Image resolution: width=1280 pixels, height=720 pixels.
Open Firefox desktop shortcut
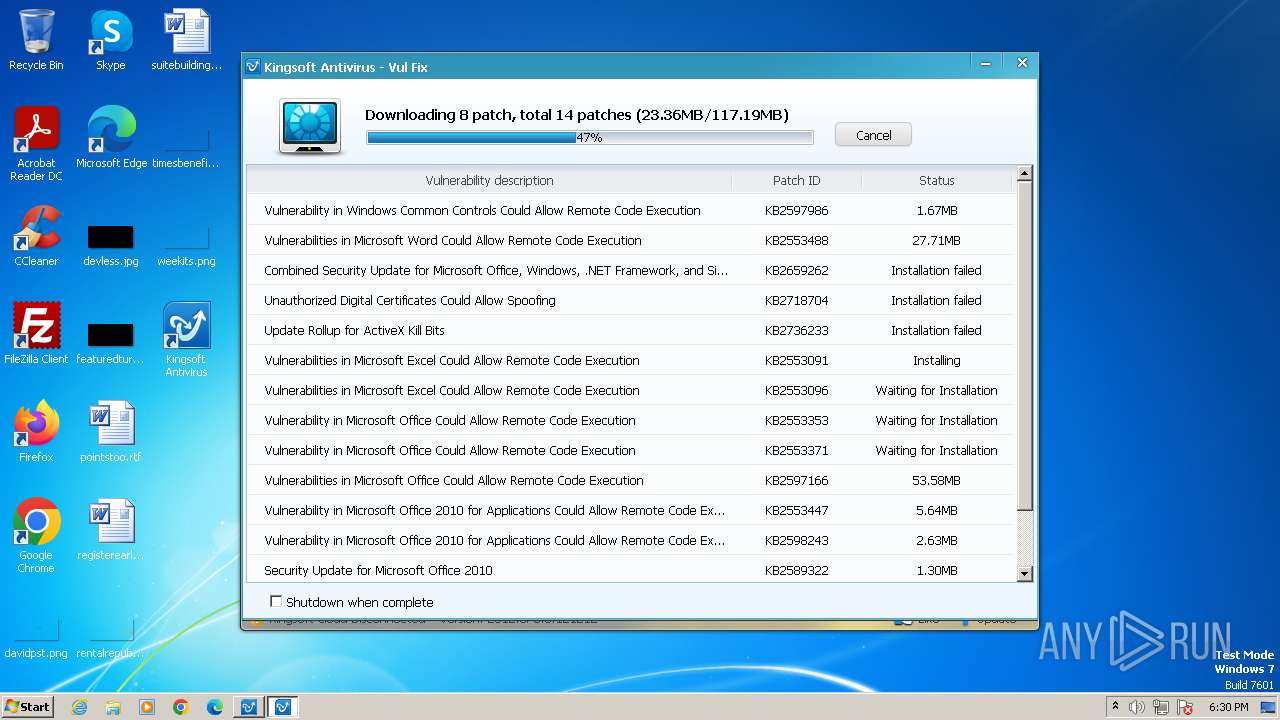click(36, 432)
